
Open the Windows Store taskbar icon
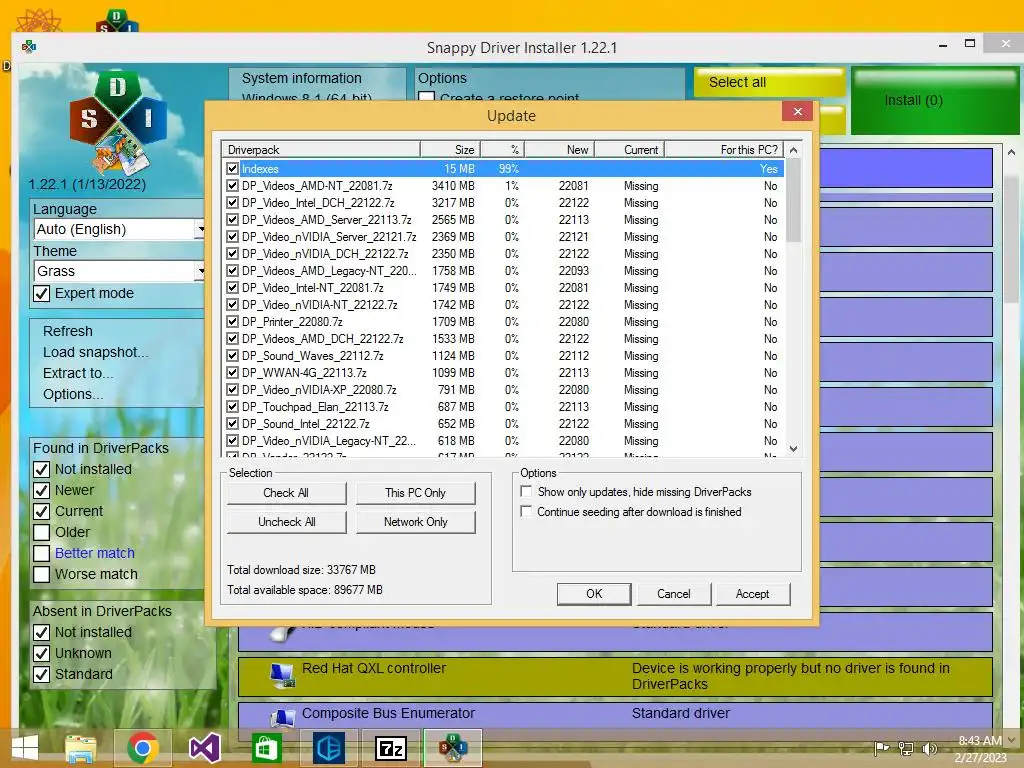click(x=266, y=748)
